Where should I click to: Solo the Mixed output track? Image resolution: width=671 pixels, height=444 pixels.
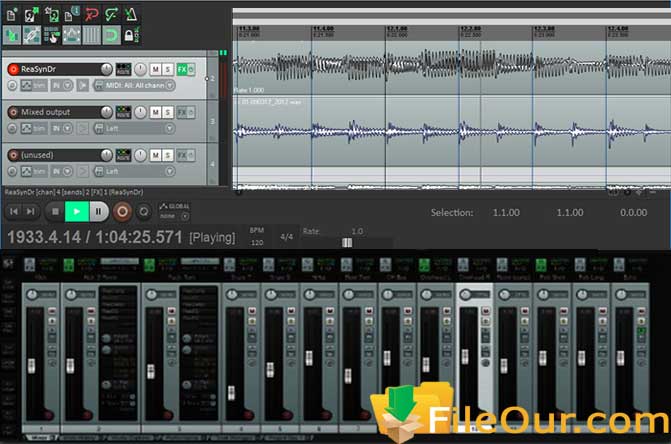tap(168, 112)
